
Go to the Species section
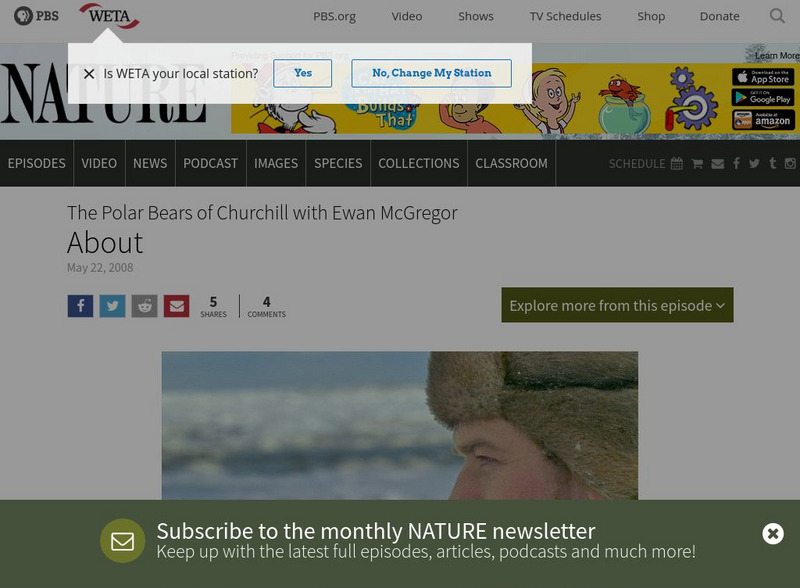[338, 163]
